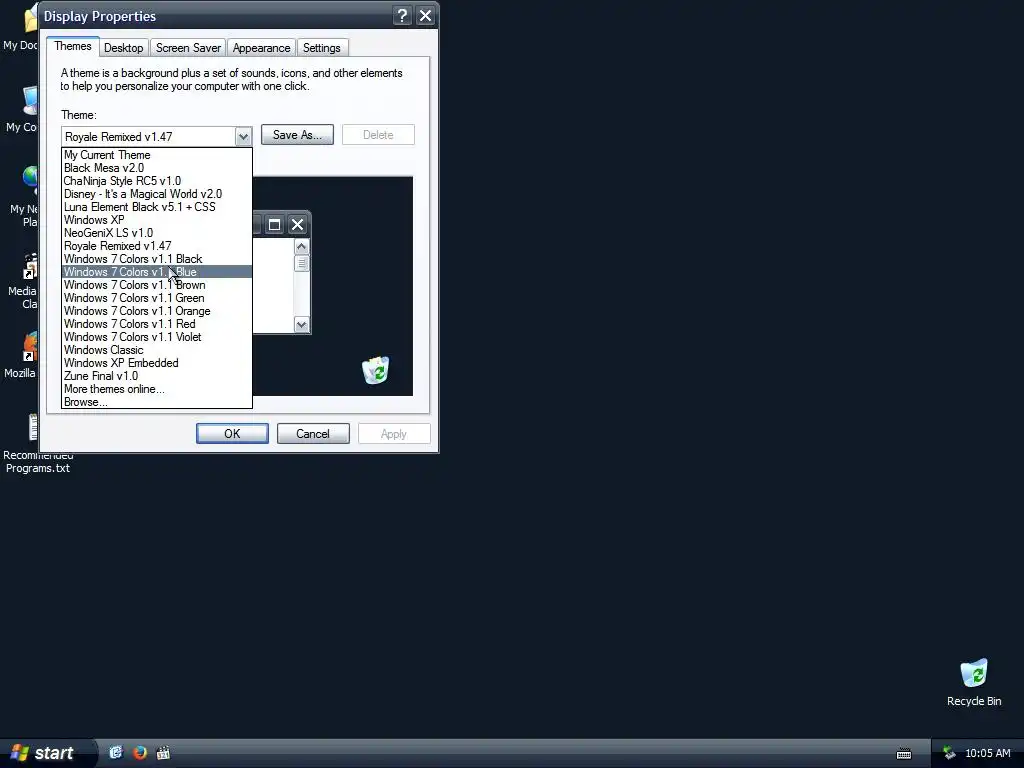
Task: Select the My Computer desktop icon
Action: pyautogui.click(x=22, y=110)
